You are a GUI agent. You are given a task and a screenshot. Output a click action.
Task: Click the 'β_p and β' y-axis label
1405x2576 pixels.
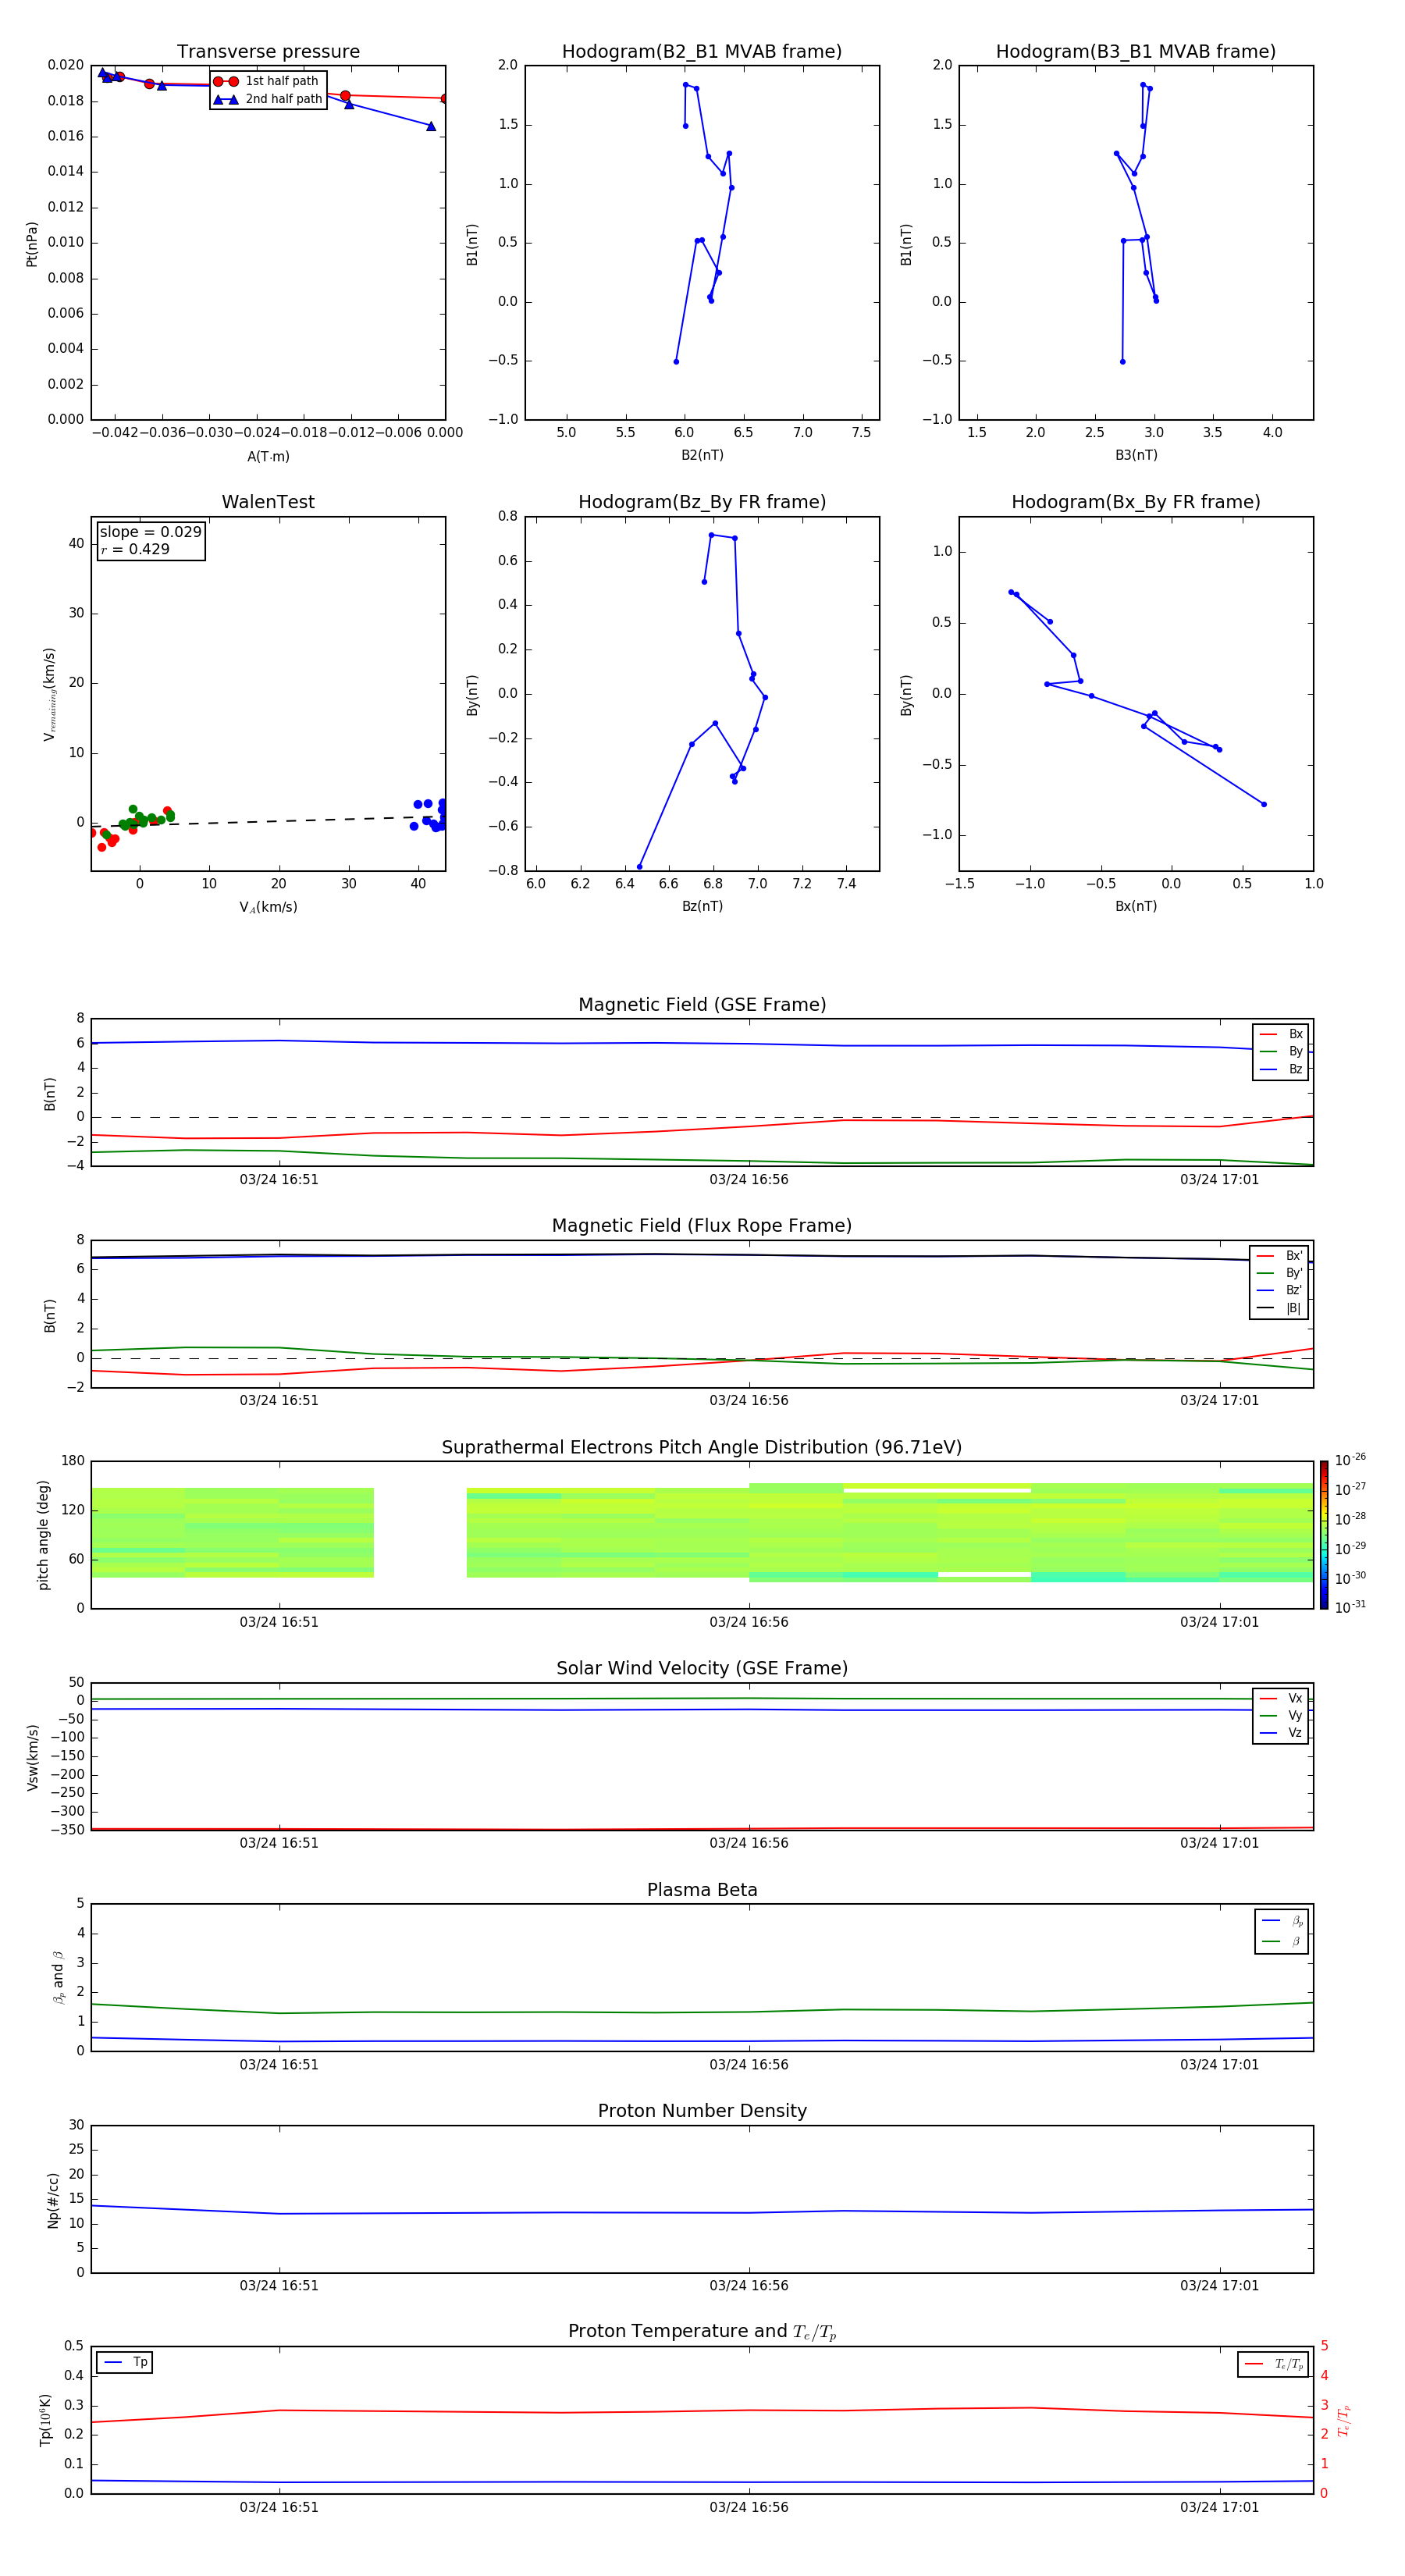58,1977
